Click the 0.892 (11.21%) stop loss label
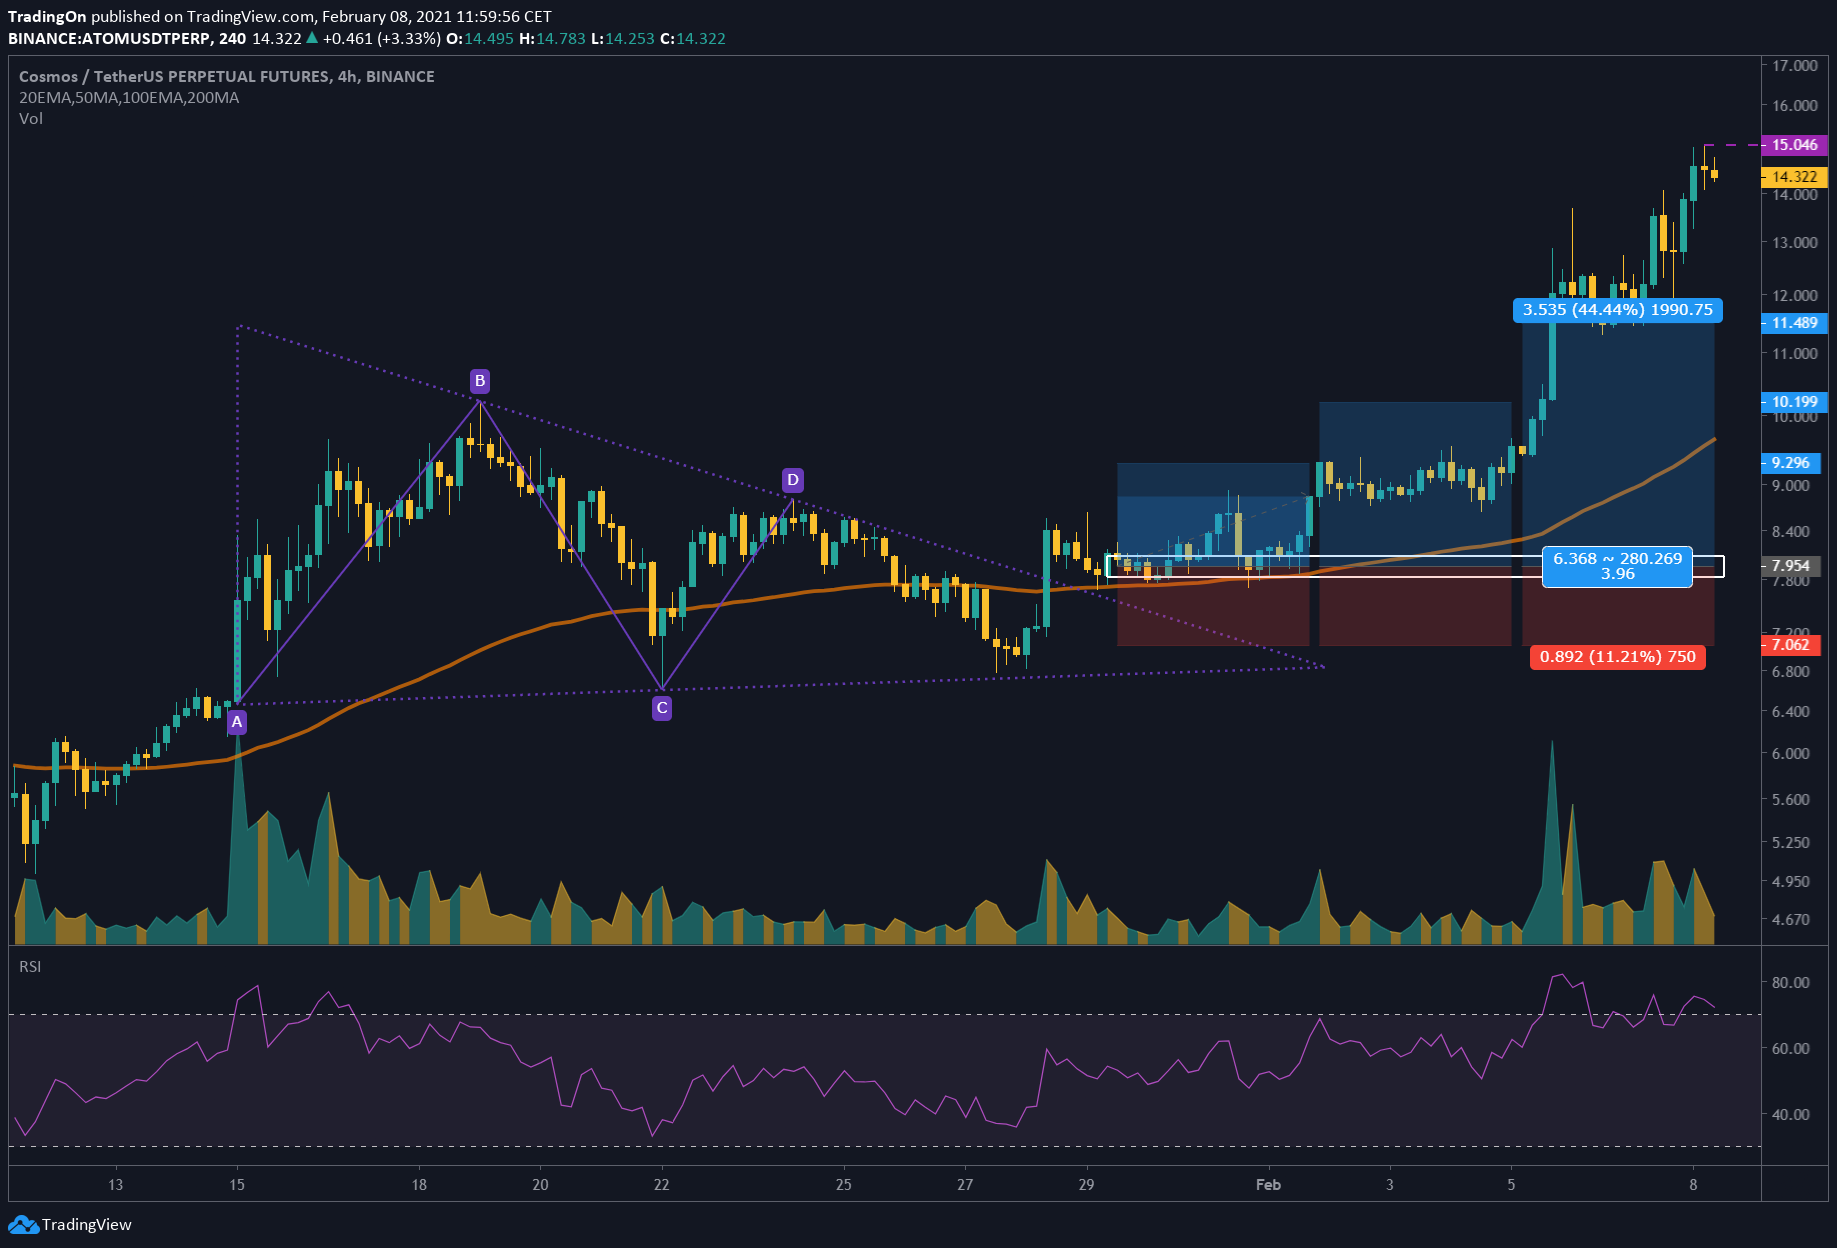Image resolution: width=1837 pixels, height=1248 pixels. (x=1617, y=657)
